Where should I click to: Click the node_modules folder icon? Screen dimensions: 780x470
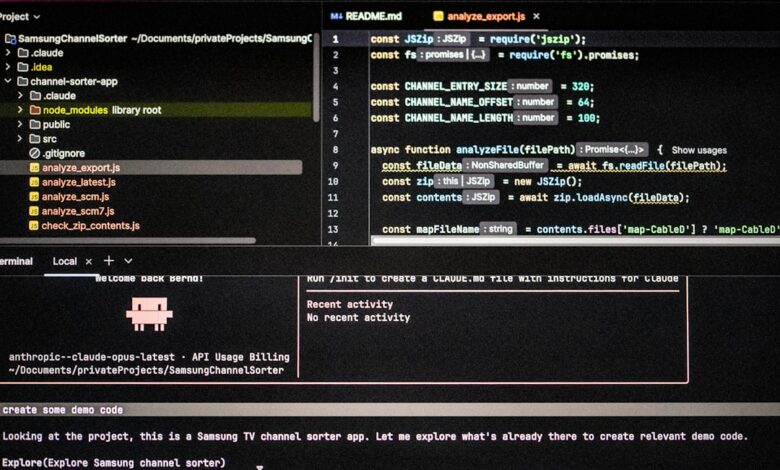[x=35, y=110]
